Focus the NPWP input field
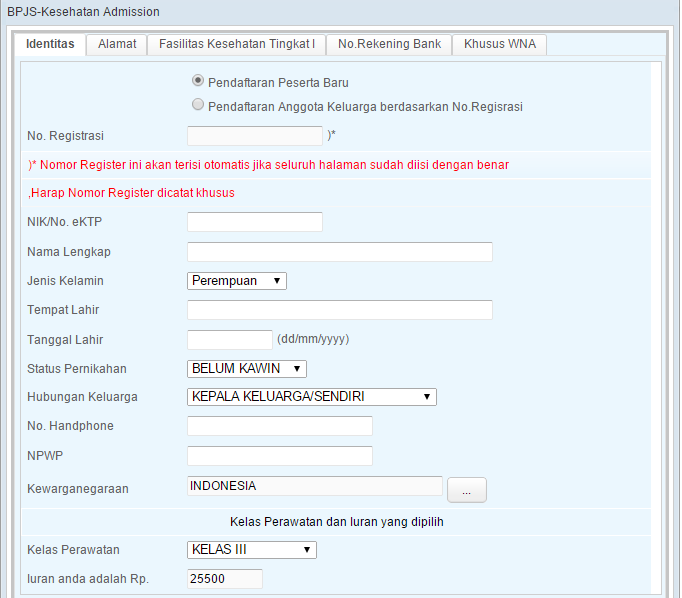Screen dimensions: 682x598 tap(280, 456)
